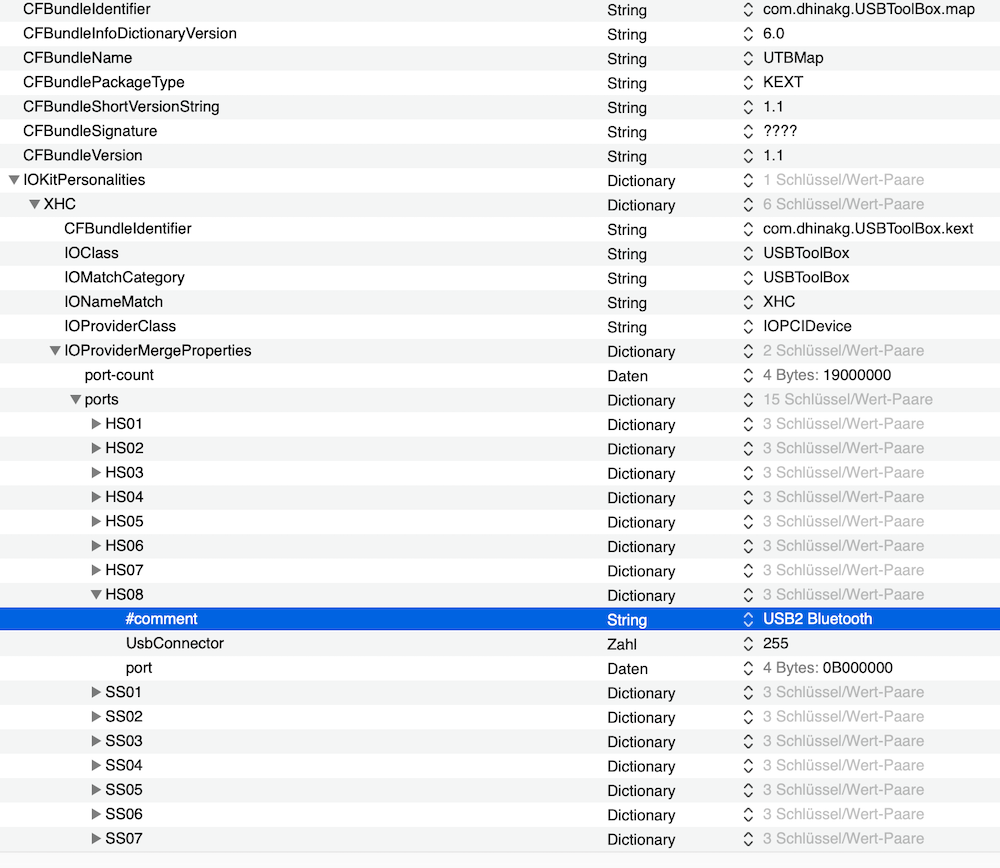1000x868 pixels.
Task: Edit the USB2 Bluetooth comment value
Action: 817,619
